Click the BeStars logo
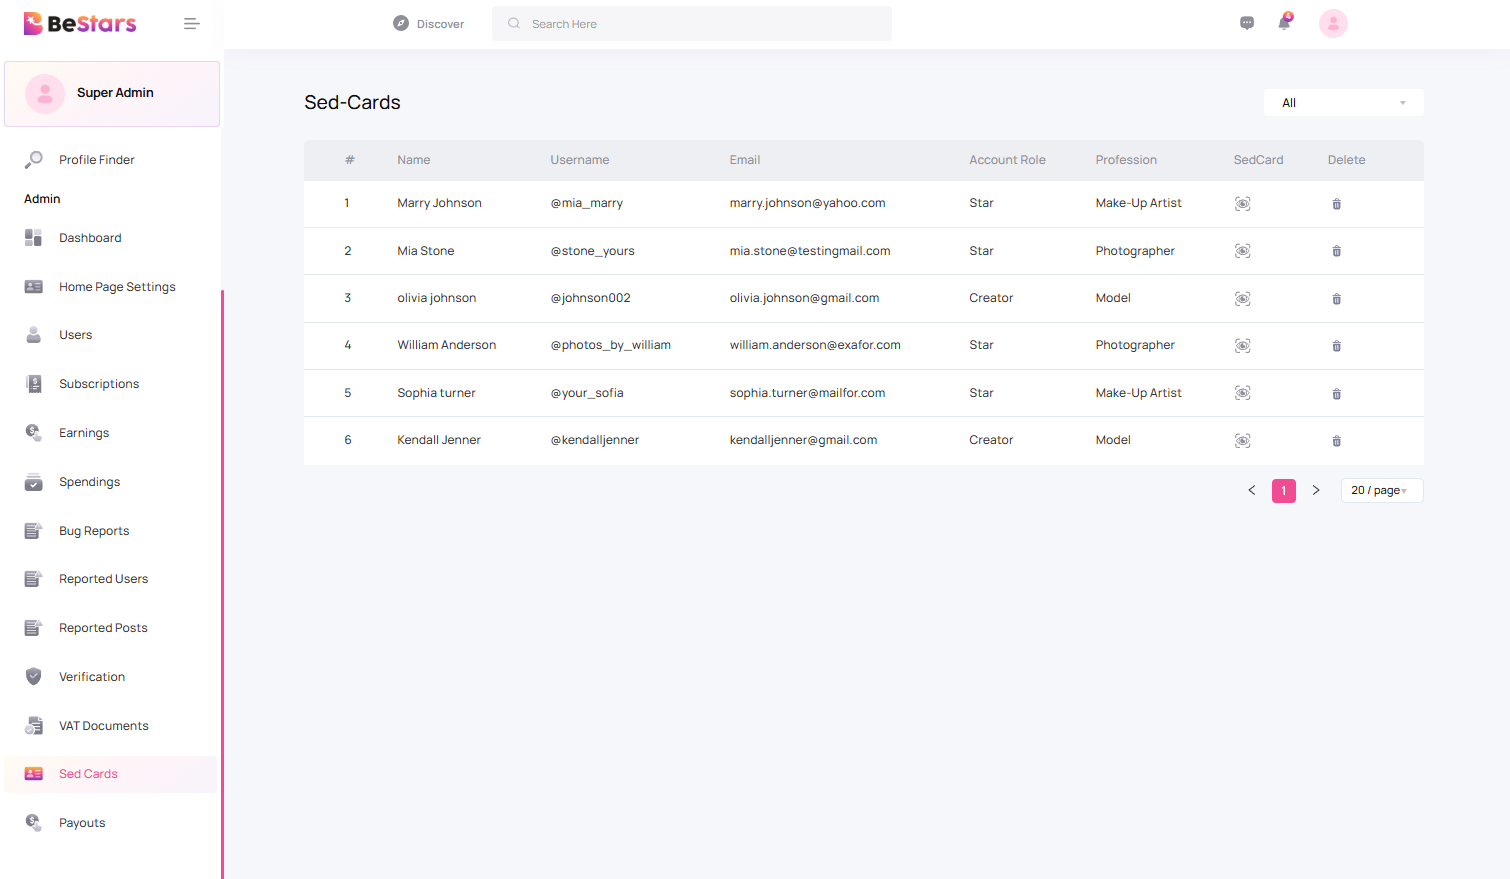The height and width of the screenshot is (879, 1510). (x=80, y=24)
